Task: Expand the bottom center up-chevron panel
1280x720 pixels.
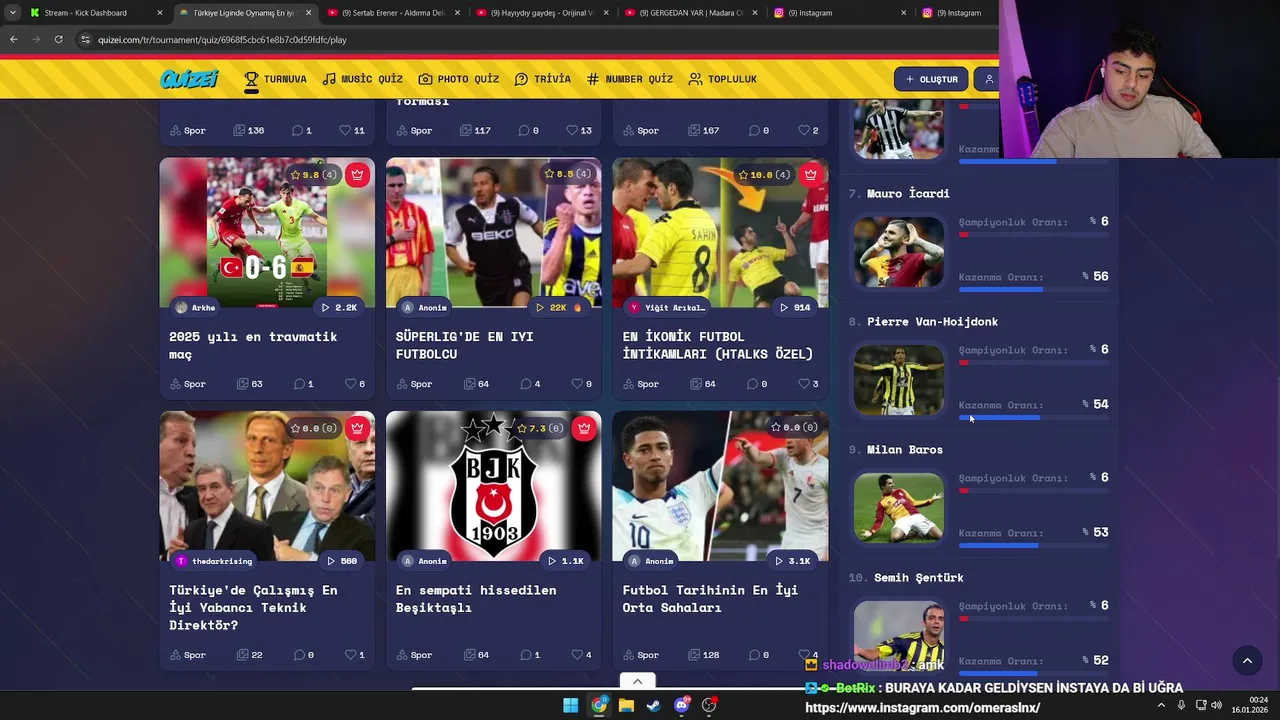Action: [x=637, y=681]
